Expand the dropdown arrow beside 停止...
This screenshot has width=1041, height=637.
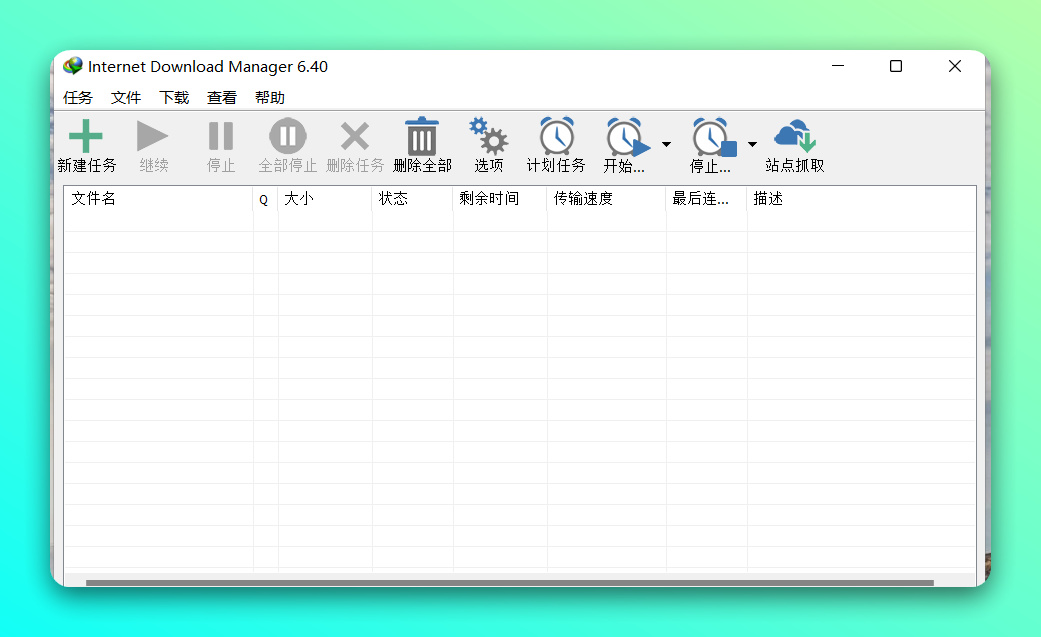tap(752, 144)
